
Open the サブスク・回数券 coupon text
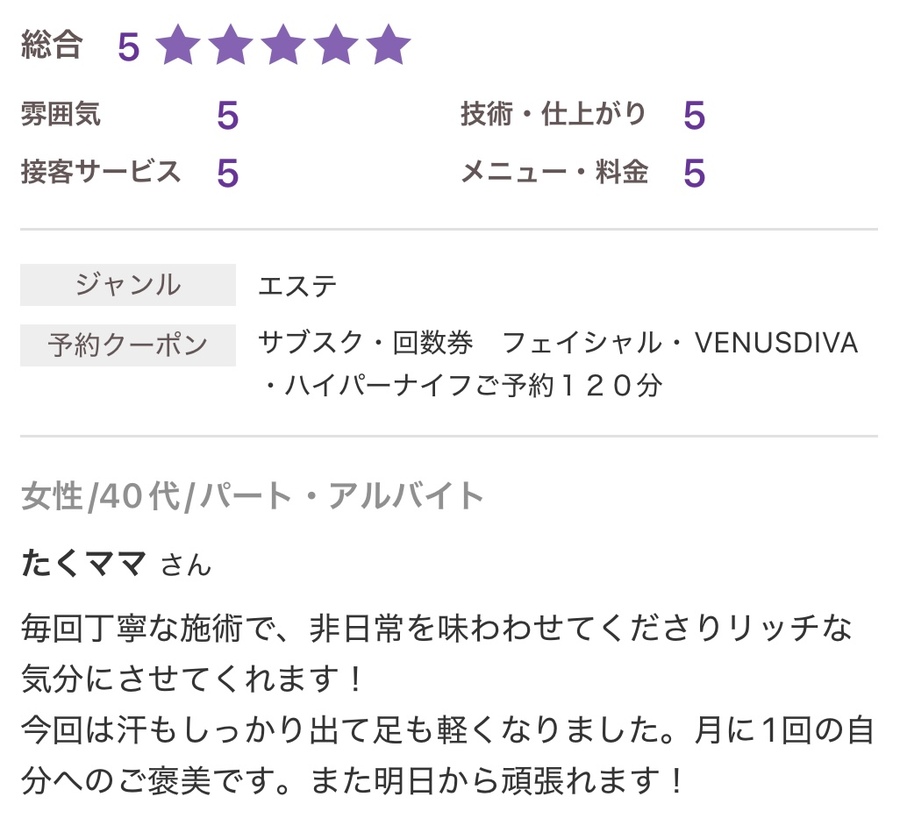click(365, 344)
